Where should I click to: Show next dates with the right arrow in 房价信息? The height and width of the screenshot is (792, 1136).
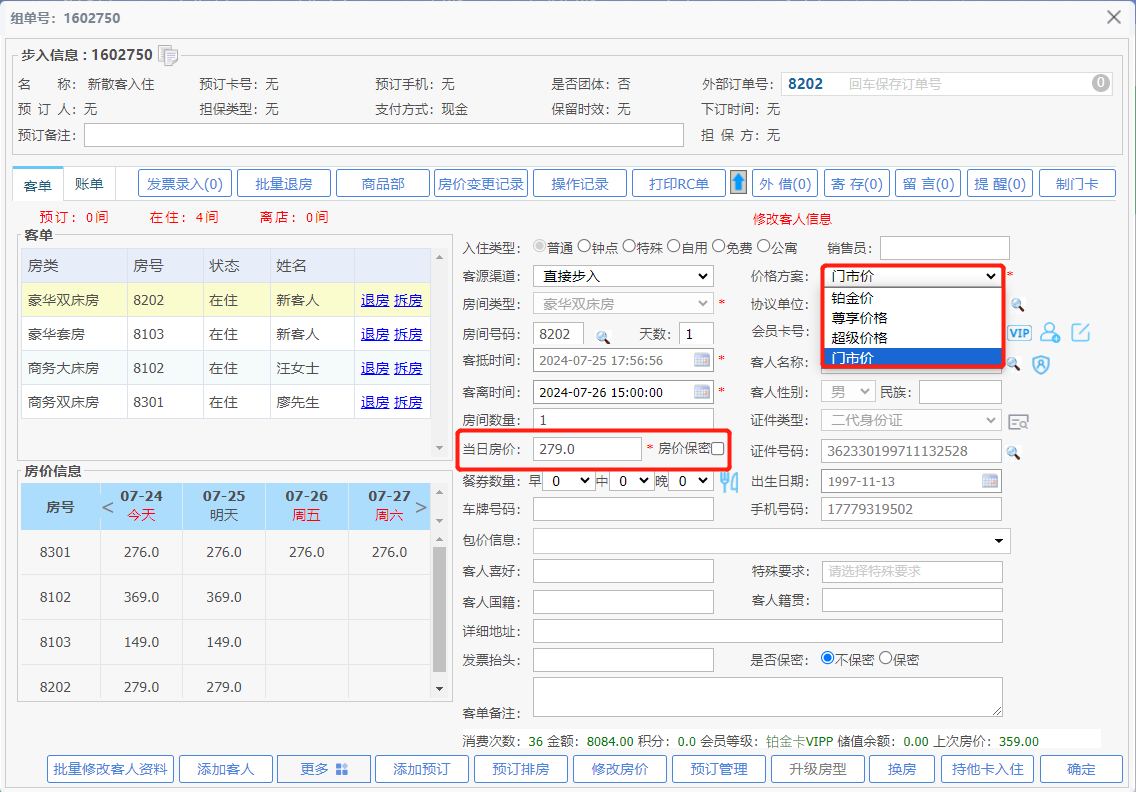pos(421,507)
